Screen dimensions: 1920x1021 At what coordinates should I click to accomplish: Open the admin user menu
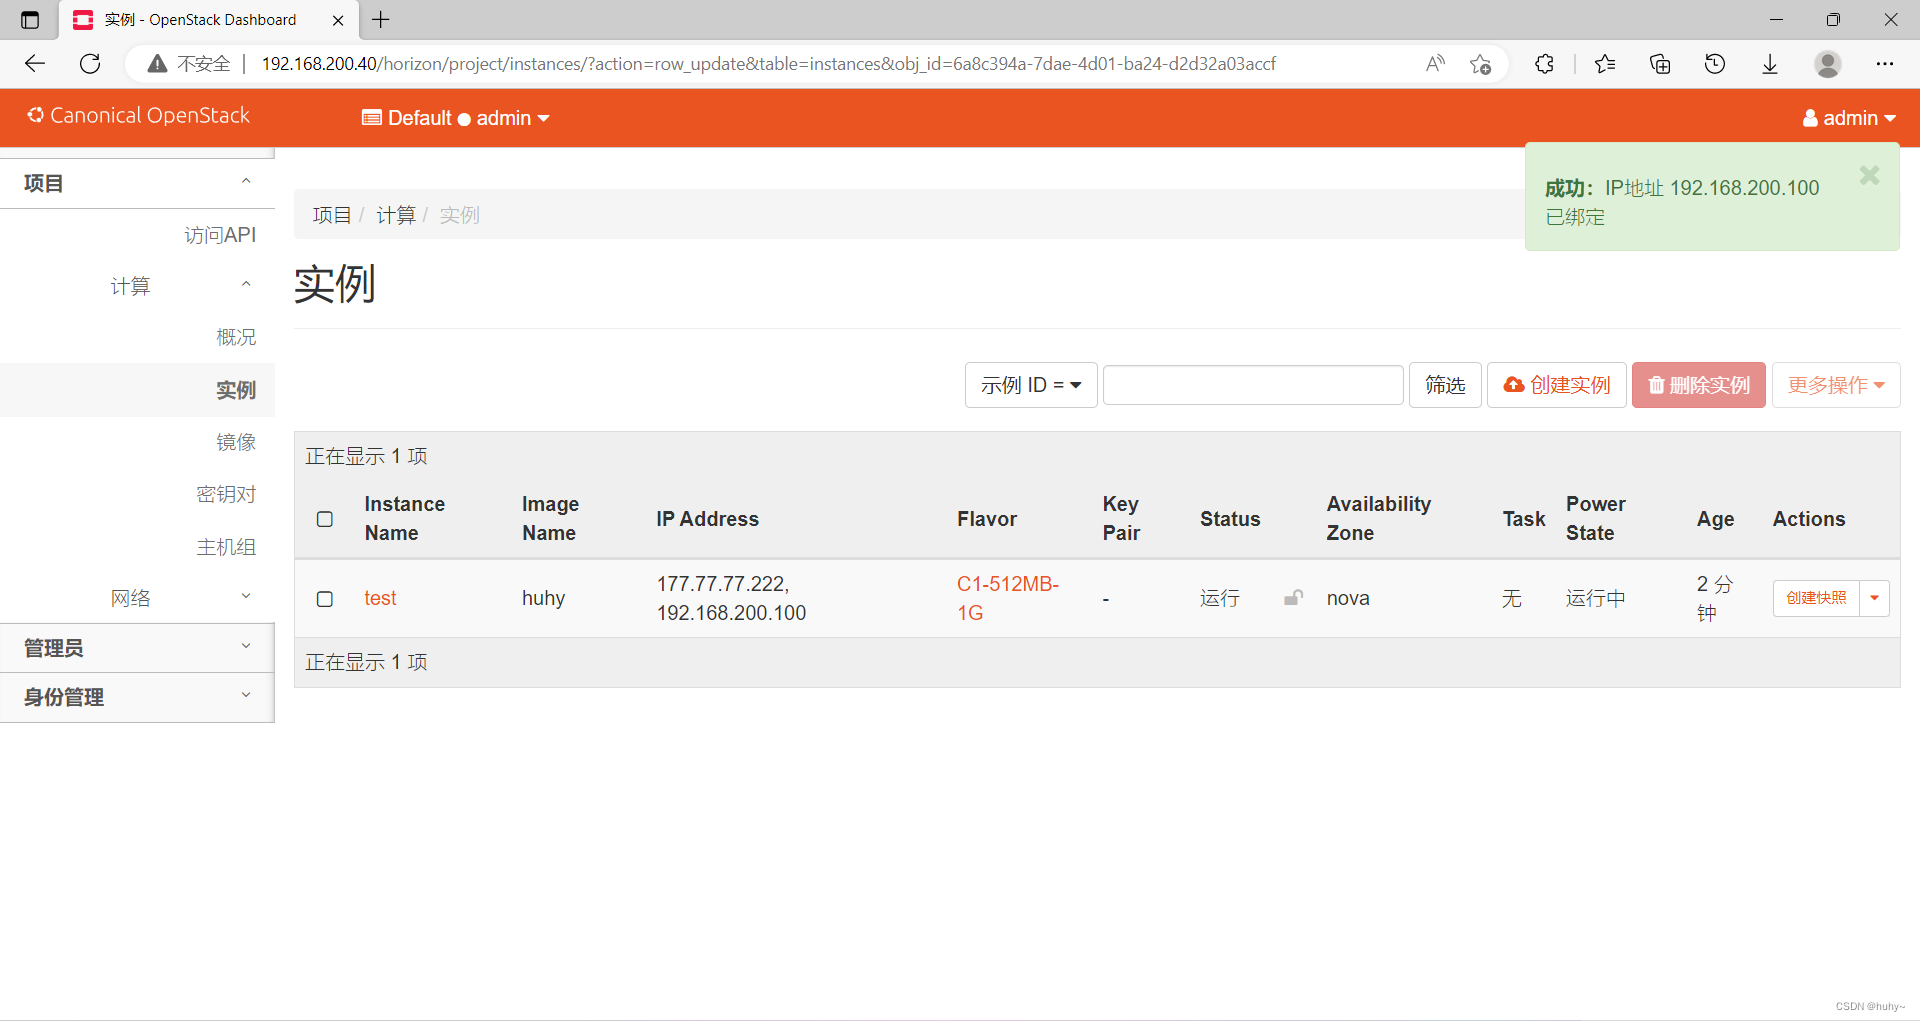tap(1849, 118)
